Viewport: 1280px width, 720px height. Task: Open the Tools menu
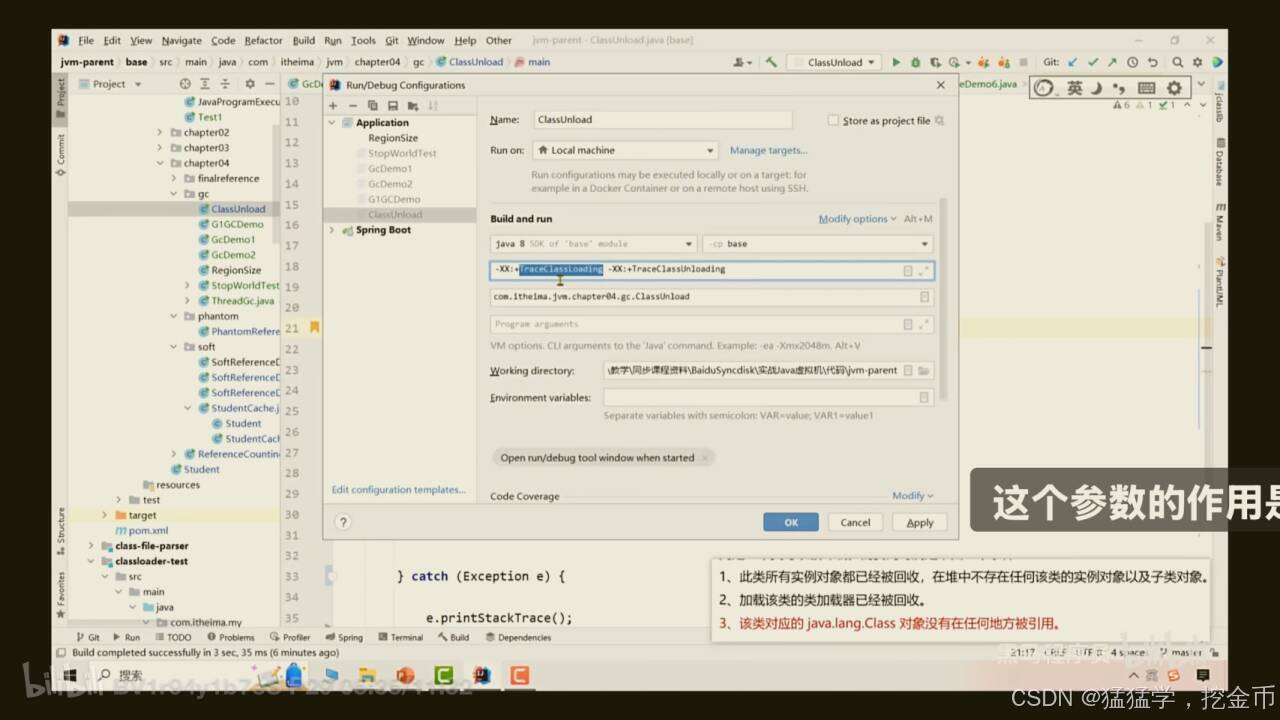click(363, 41)
